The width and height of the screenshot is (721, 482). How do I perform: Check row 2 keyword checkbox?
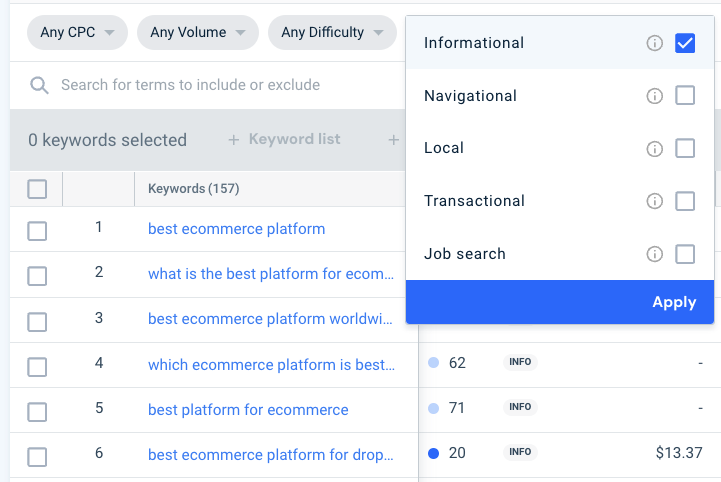click(37, 276)
